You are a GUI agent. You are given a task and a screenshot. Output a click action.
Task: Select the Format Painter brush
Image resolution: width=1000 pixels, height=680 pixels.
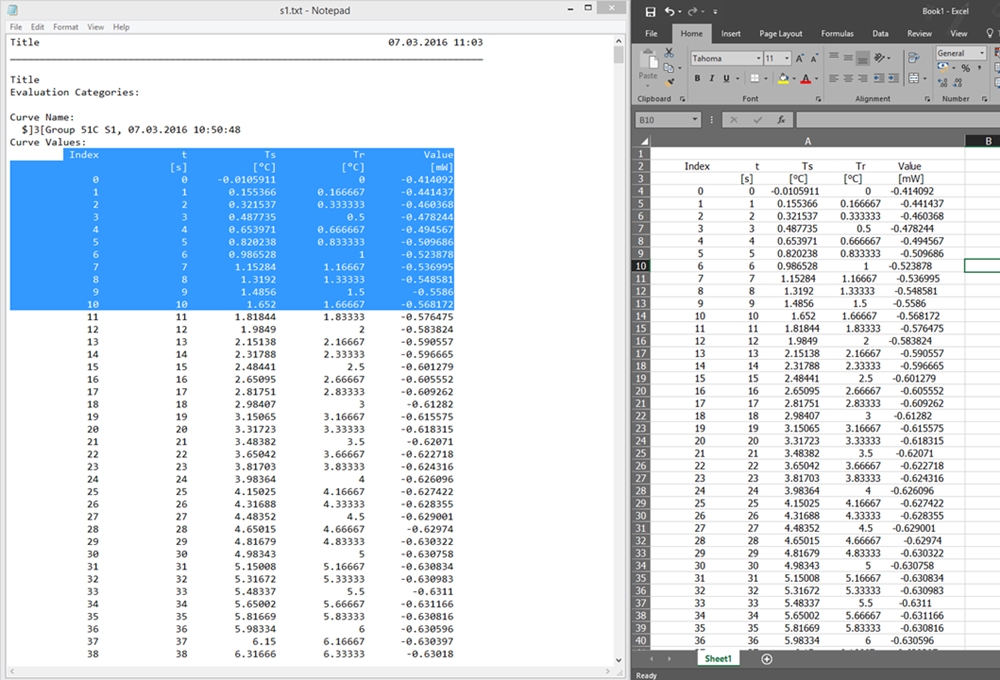coord(669,82)
